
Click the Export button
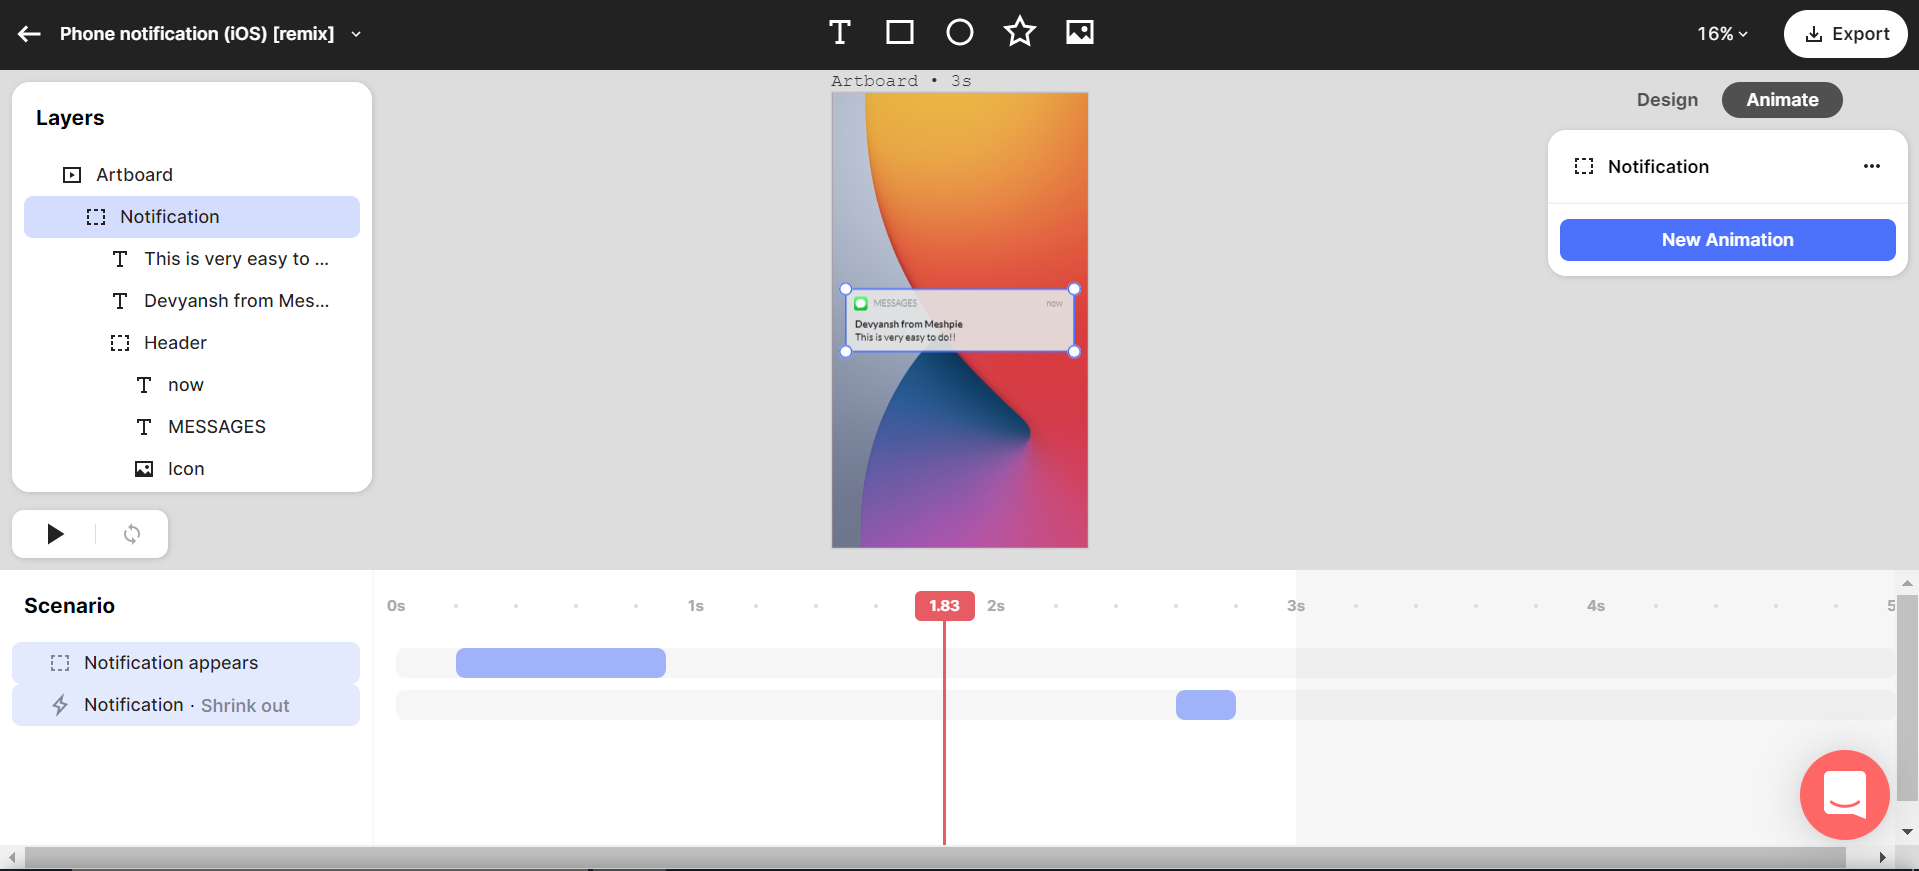(1846, 34)
